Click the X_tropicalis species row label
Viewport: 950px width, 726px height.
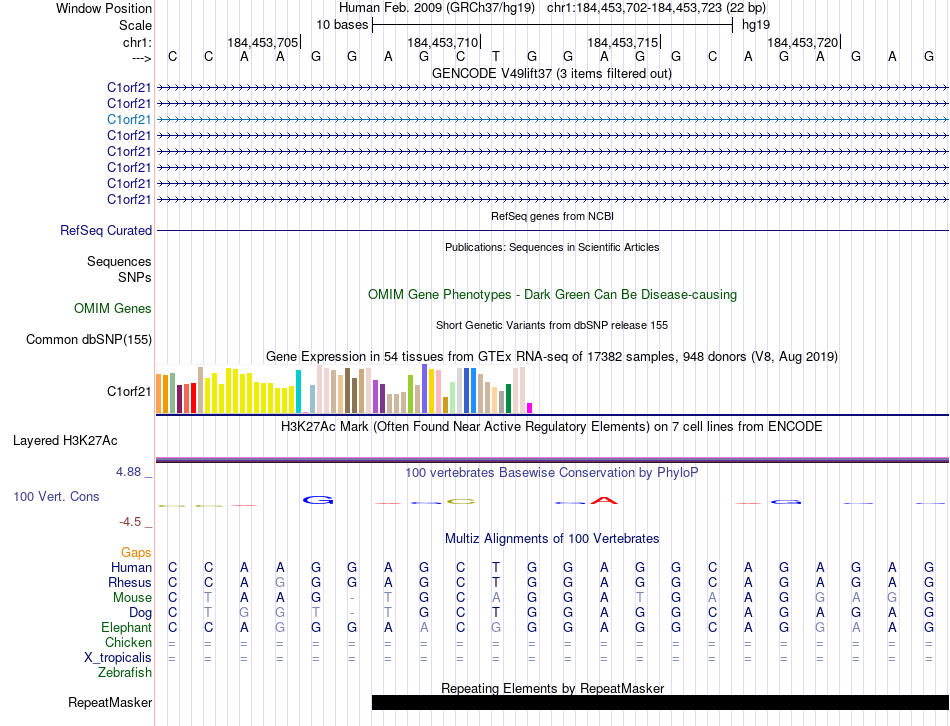118,657
